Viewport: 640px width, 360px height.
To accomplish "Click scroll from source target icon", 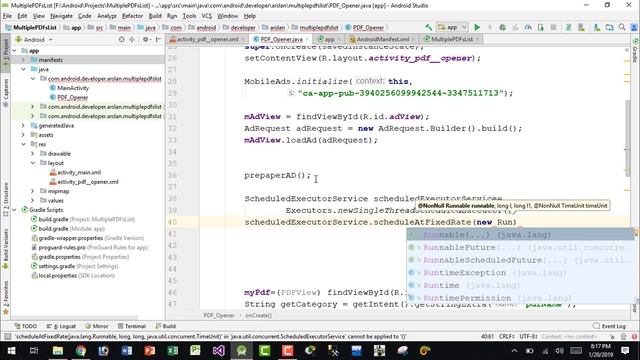I will (121, 40).
